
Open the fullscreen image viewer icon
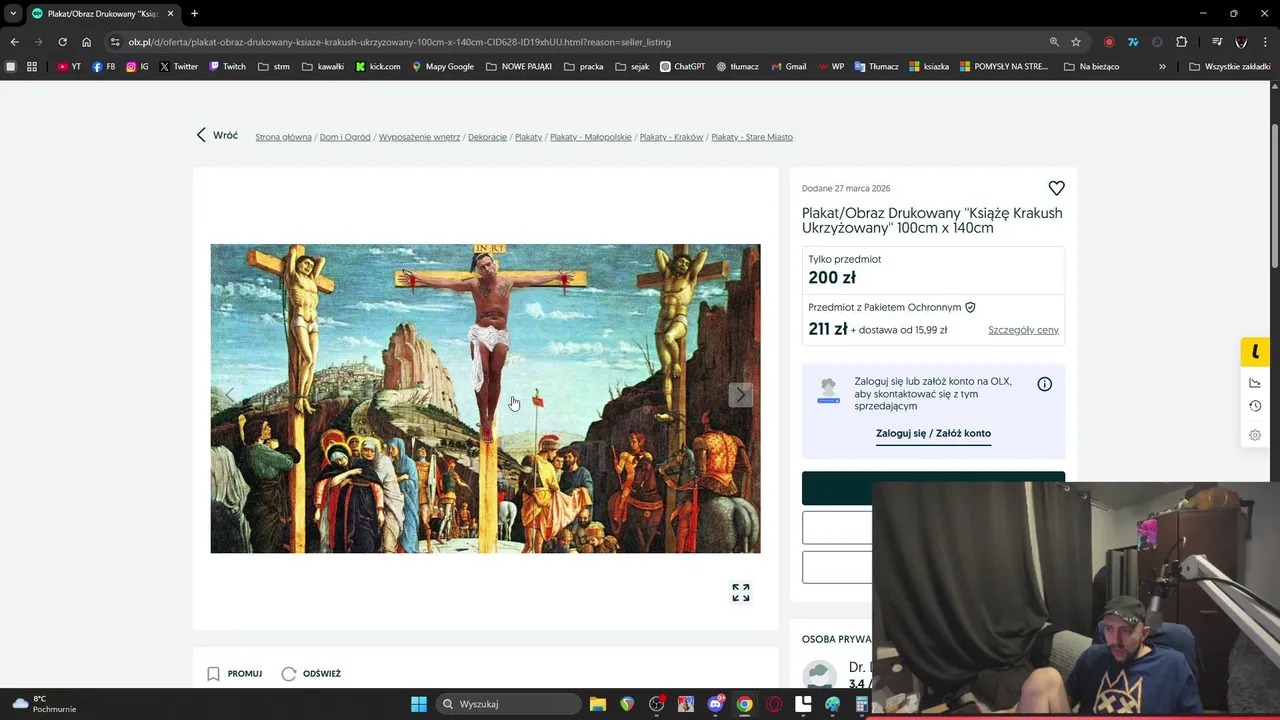741,593
